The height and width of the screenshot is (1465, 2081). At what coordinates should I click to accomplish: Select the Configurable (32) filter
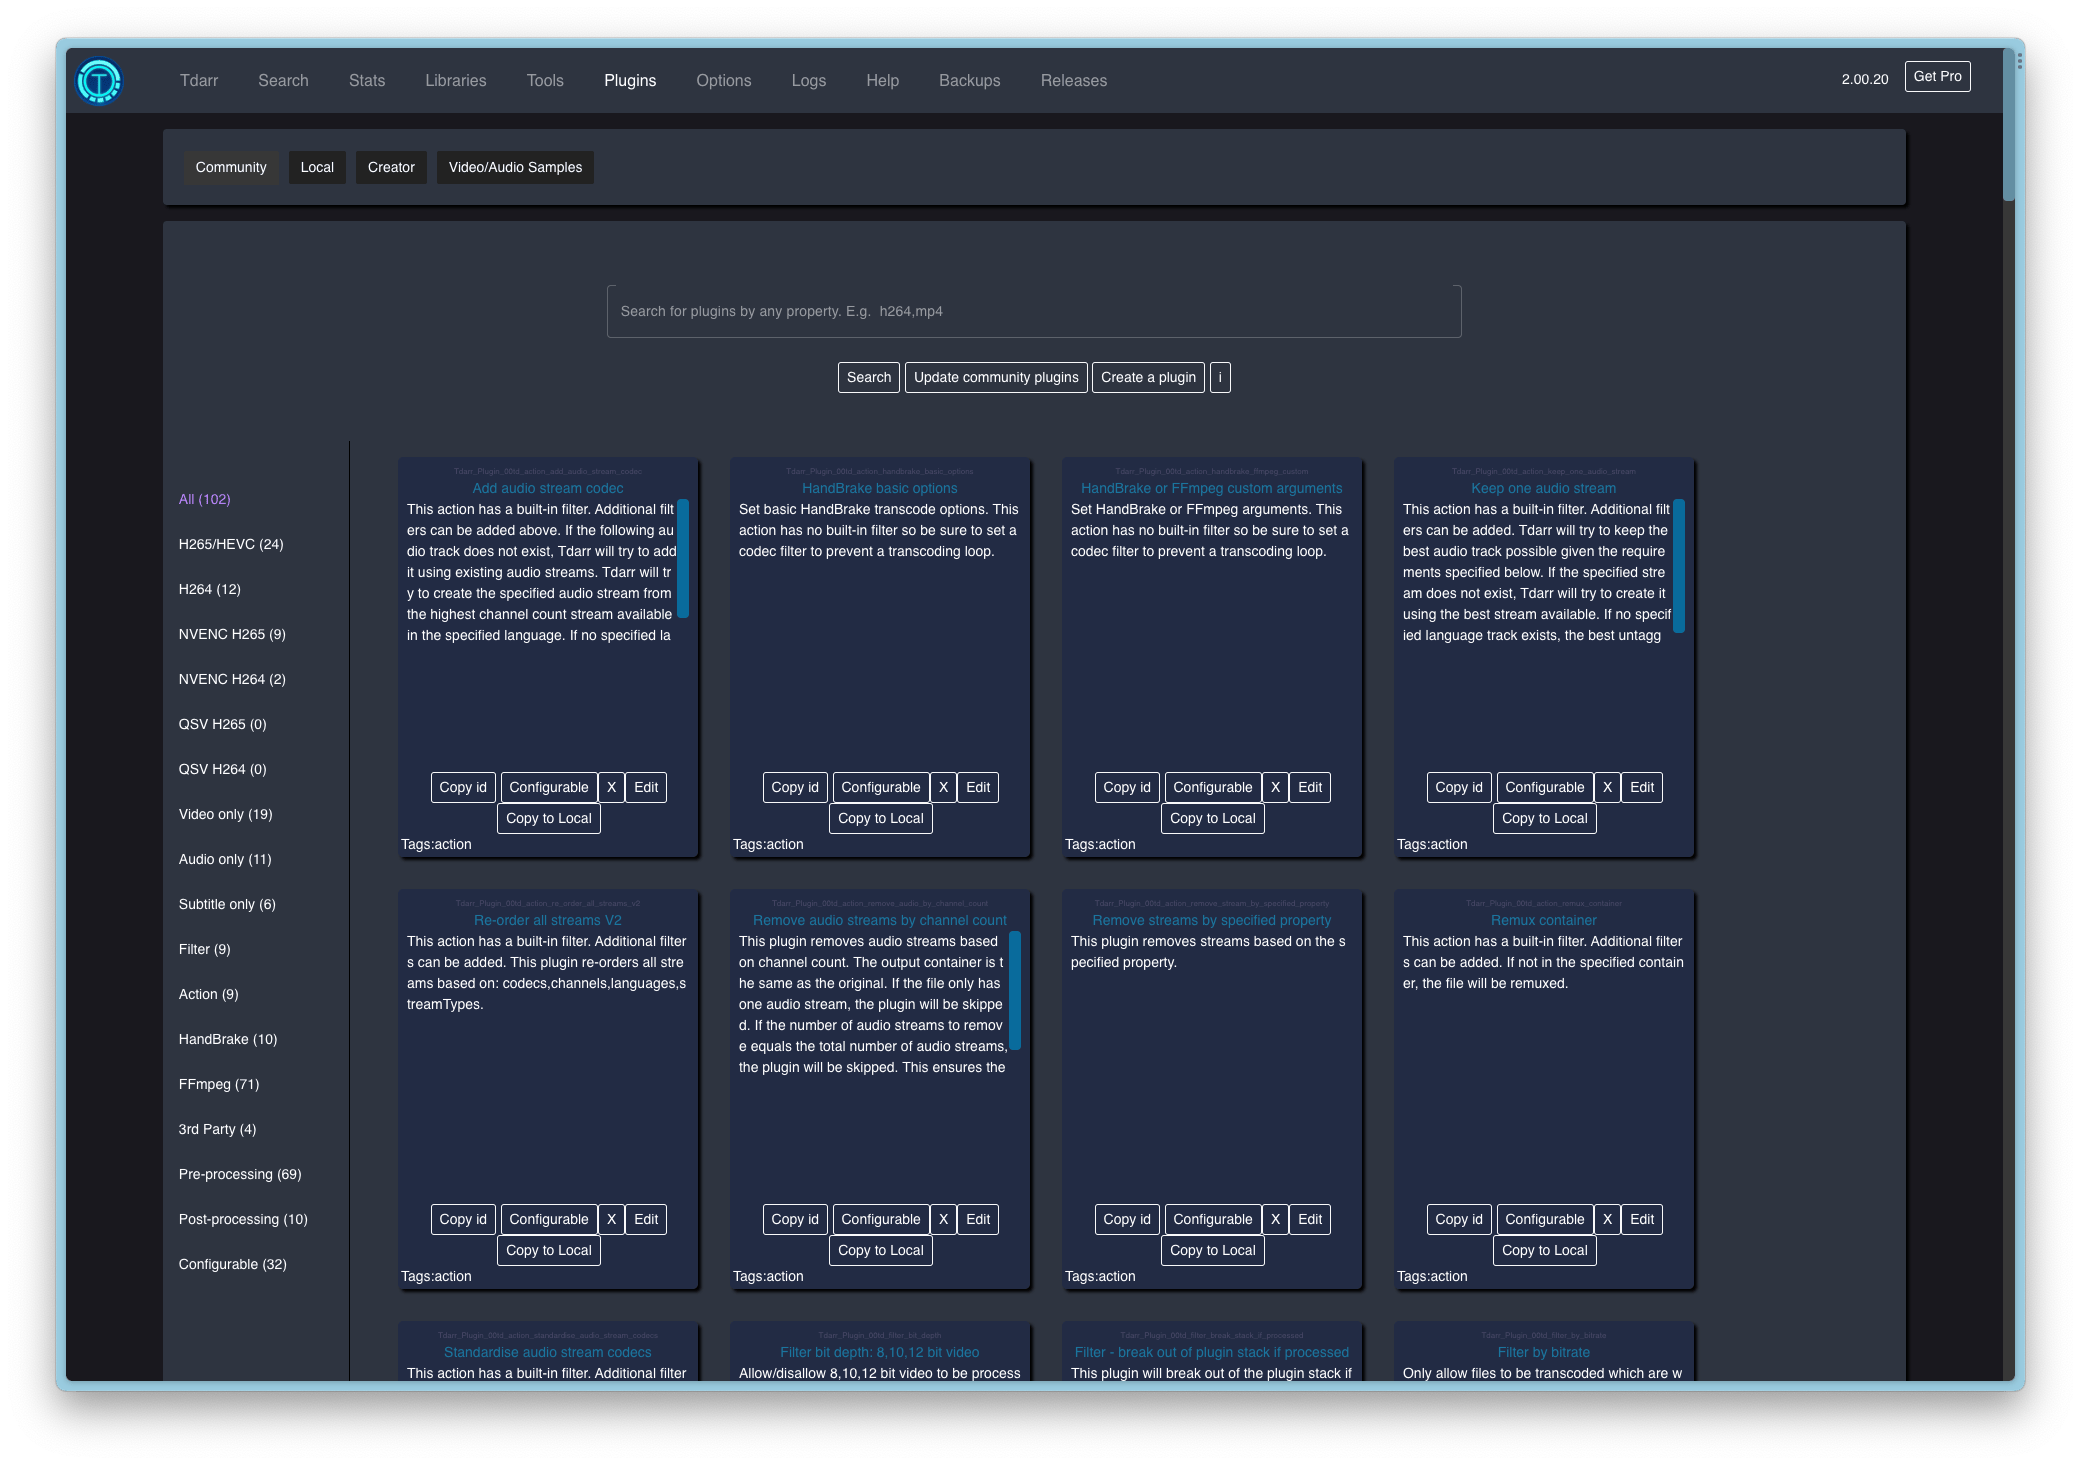pos(232,1264)
